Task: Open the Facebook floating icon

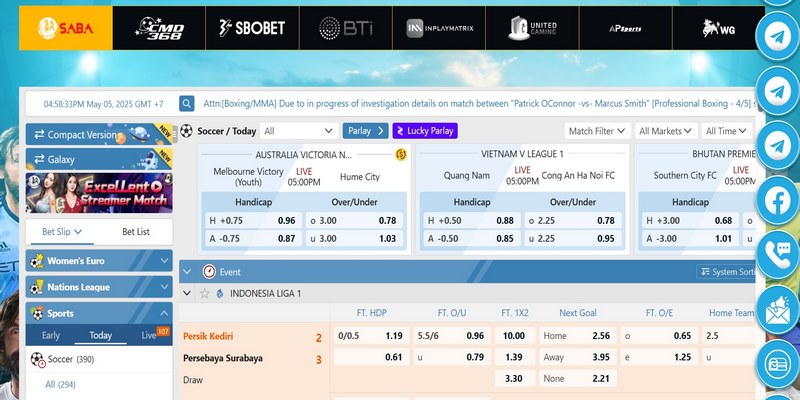Action: pyautogui.click(x=777, y=201)
